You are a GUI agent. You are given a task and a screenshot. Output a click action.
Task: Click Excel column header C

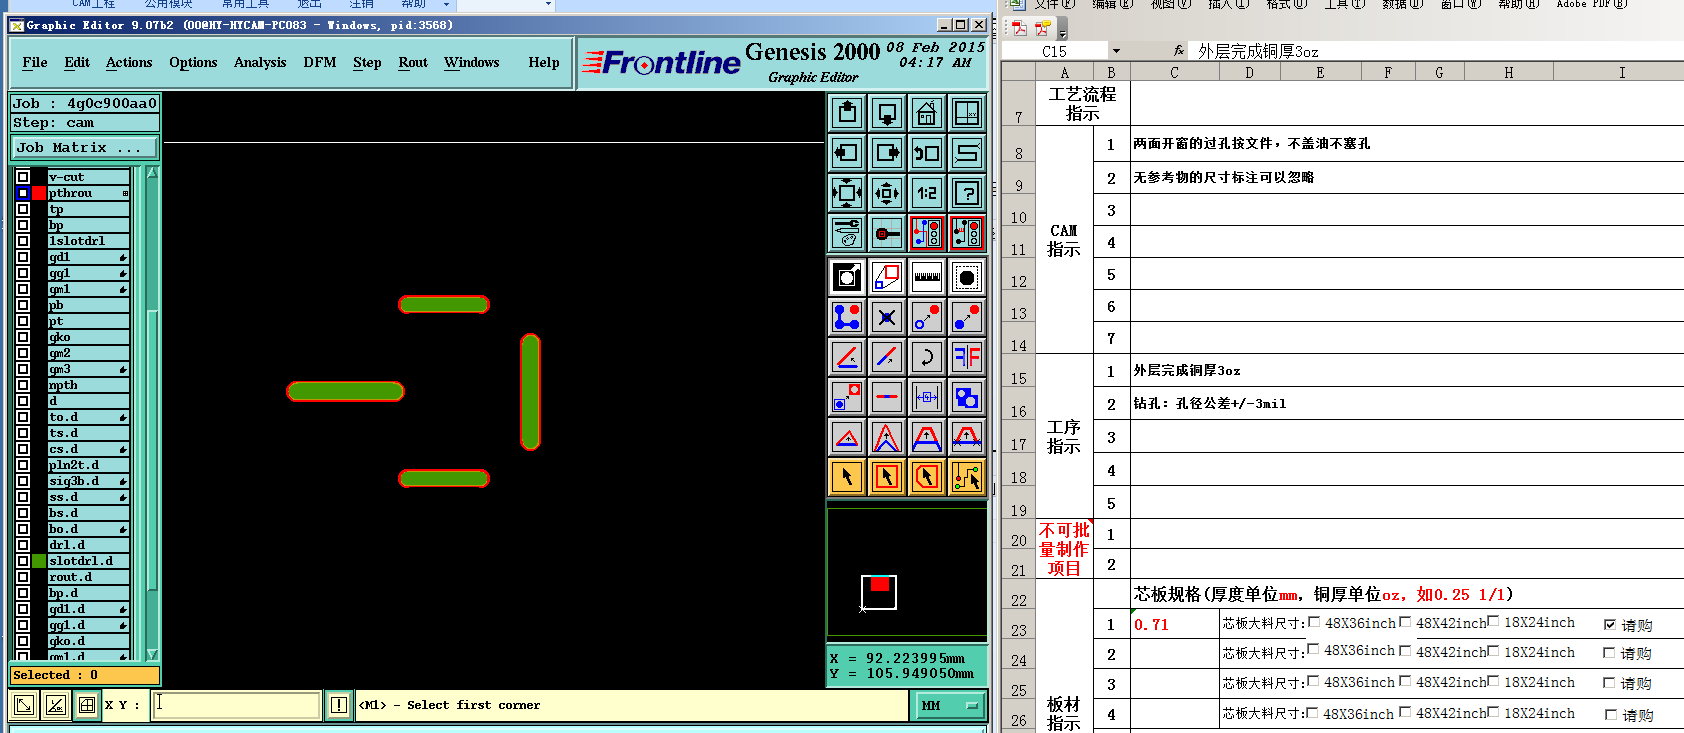pos(1174,72)
